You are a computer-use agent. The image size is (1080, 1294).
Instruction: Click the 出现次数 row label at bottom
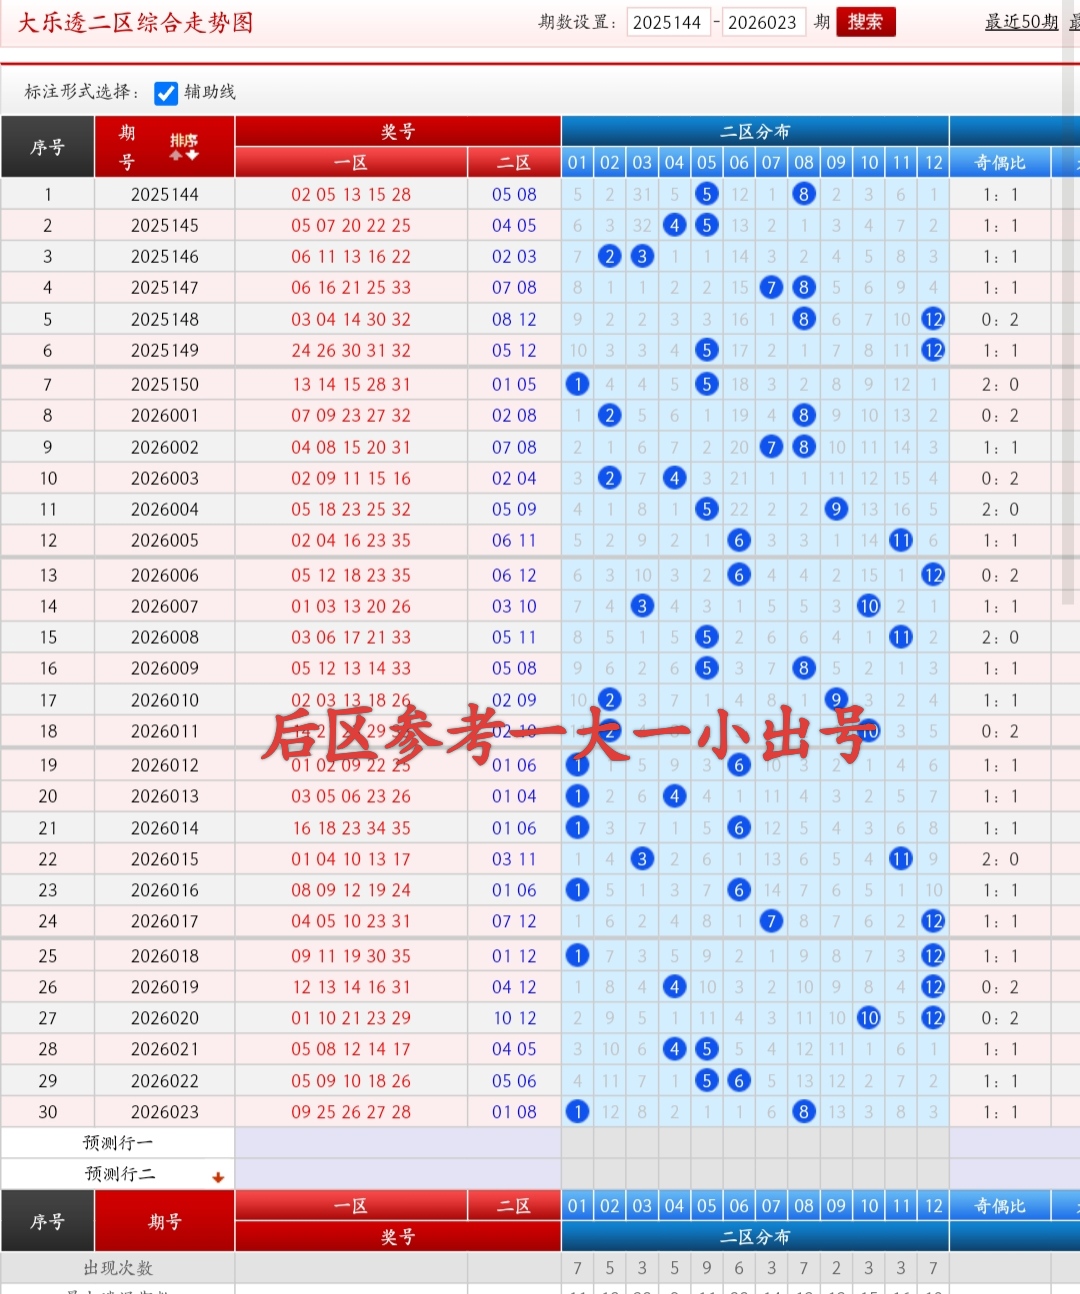click(116, 1267)
